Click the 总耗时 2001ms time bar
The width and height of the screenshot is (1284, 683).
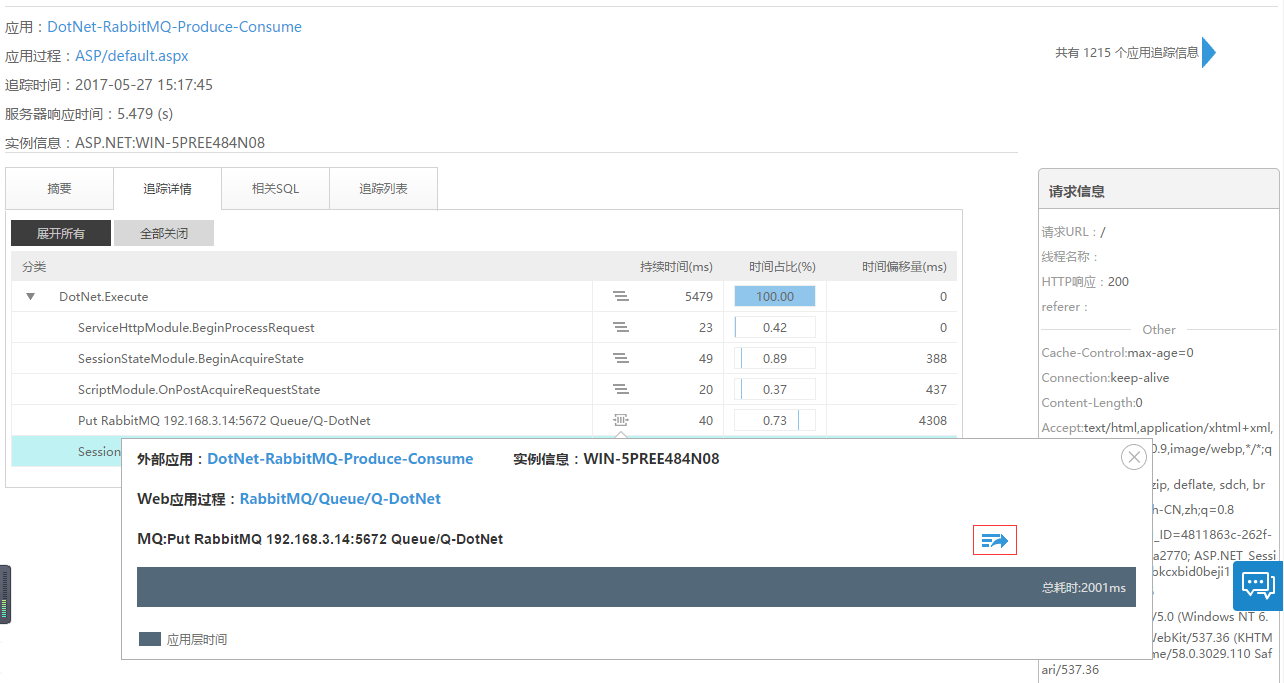tap(636, 587)
